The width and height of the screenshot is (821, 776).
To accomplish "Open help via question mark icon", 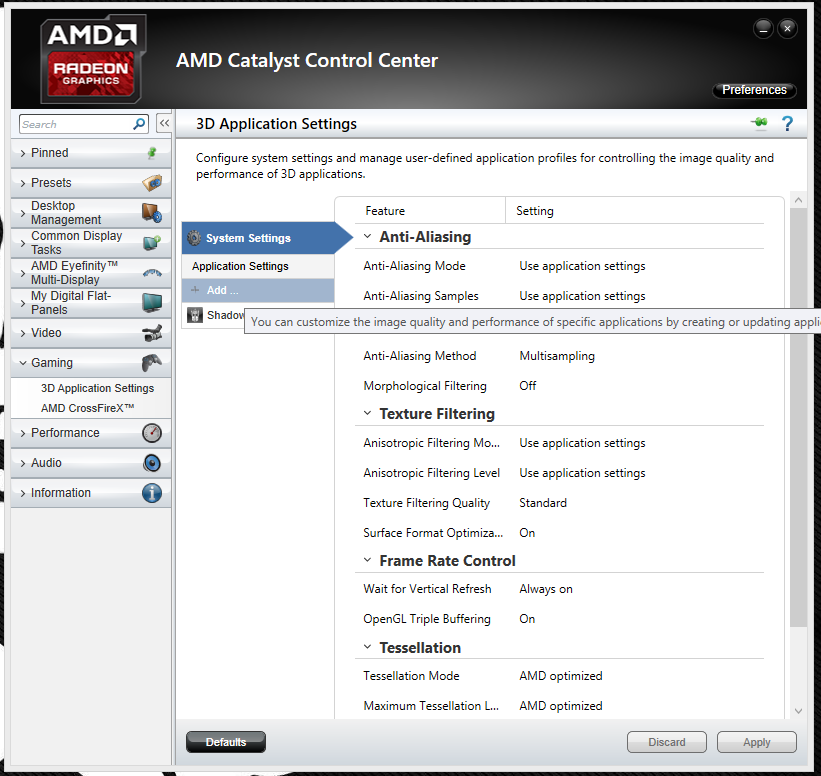I will coord(787,124).
